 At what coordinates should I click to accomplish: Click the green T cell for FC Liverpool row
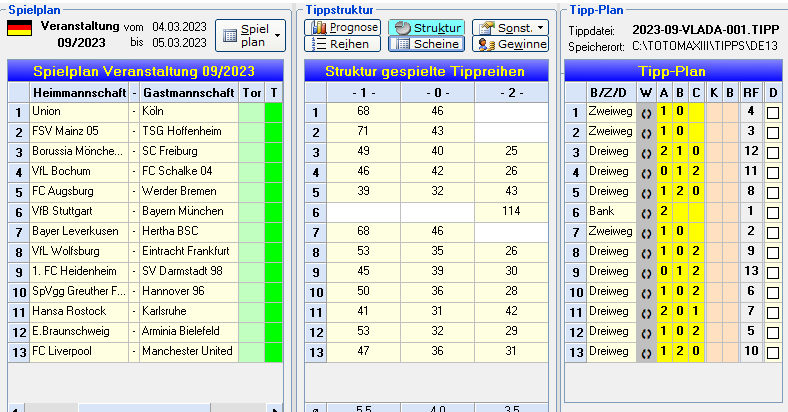point(273,353)
